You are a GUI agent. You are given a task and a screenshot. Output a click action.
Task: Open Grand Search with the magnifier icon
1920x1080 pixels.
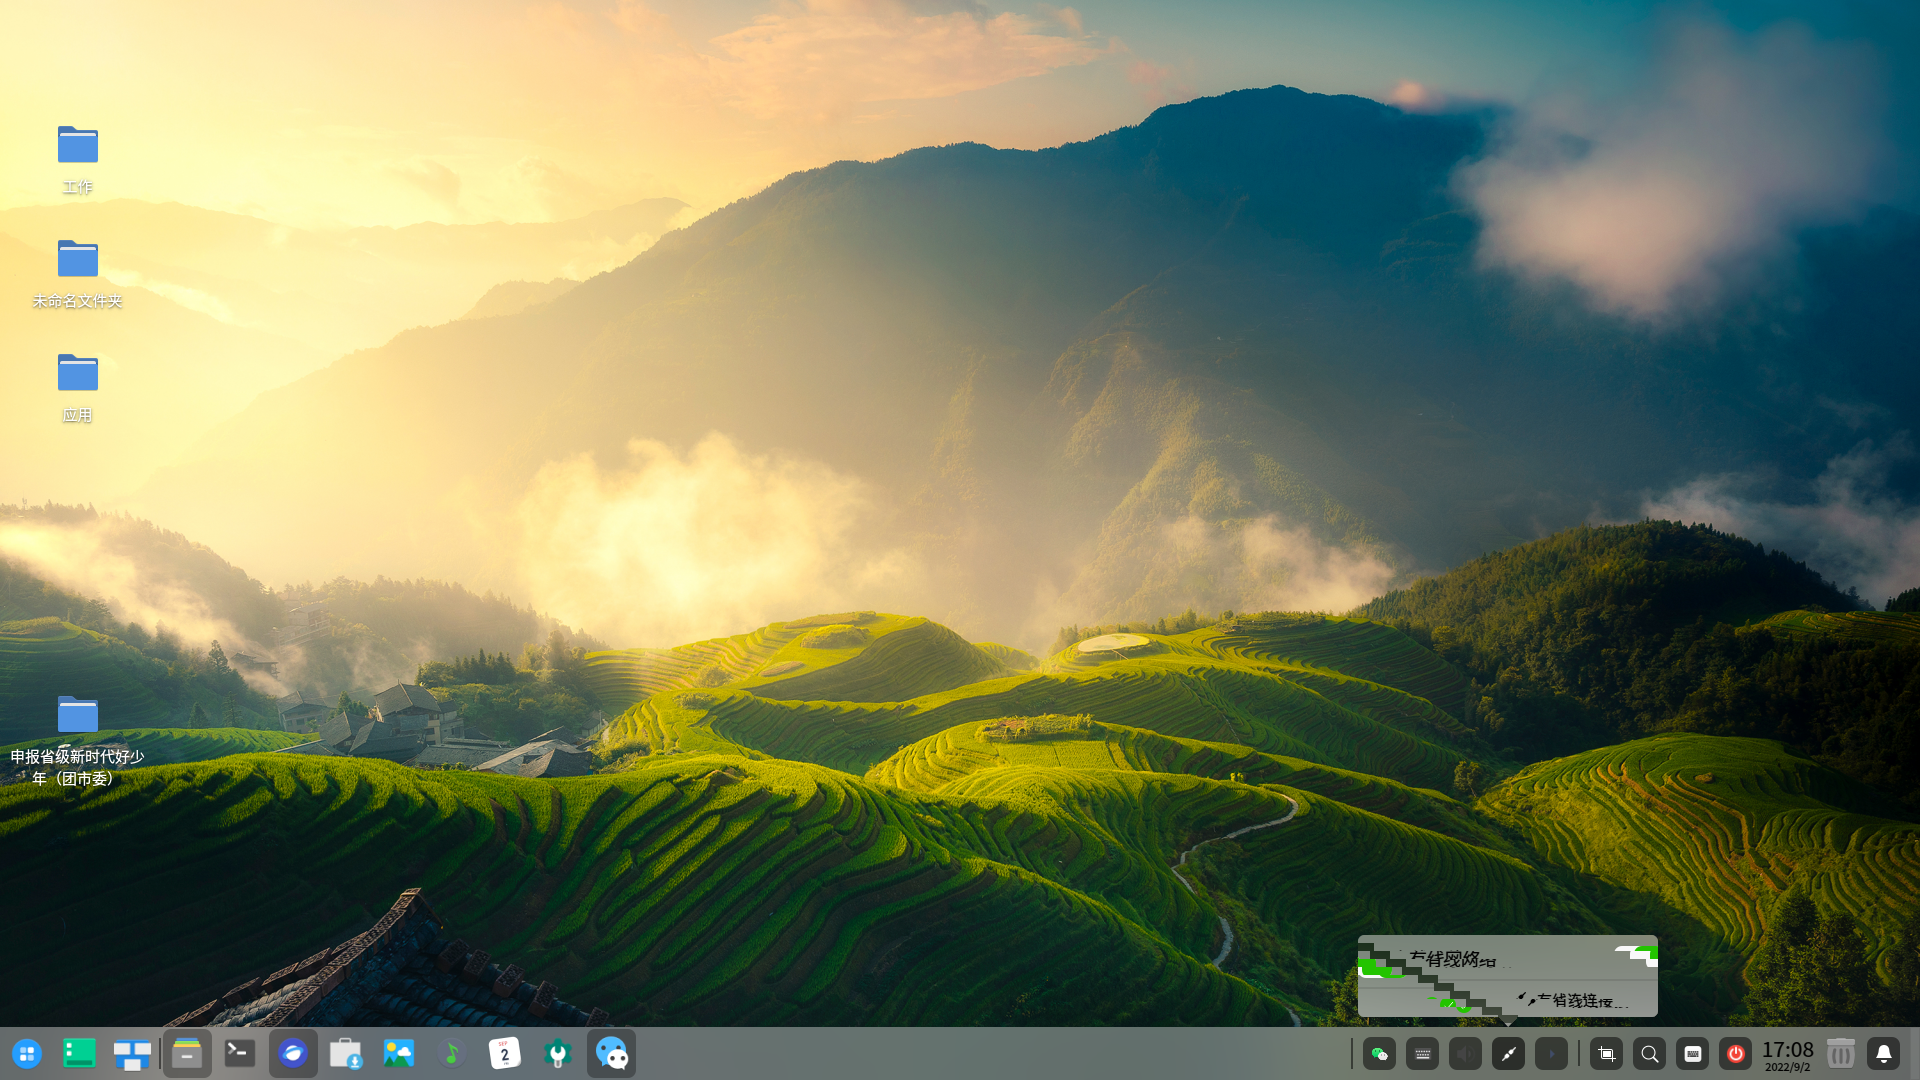tap(1650, 1054)
